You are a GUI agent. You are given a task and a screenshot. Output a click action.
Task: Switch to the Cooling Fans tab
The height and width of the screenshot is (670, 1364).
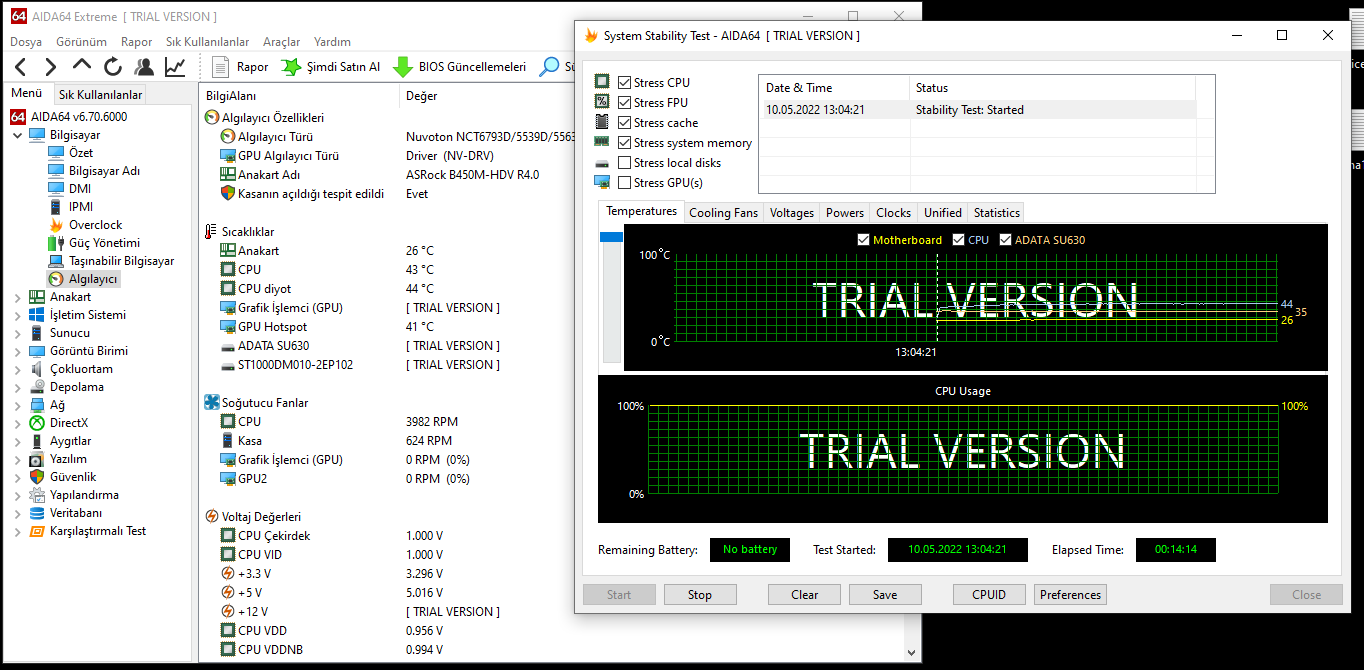(x=724, y=212)
